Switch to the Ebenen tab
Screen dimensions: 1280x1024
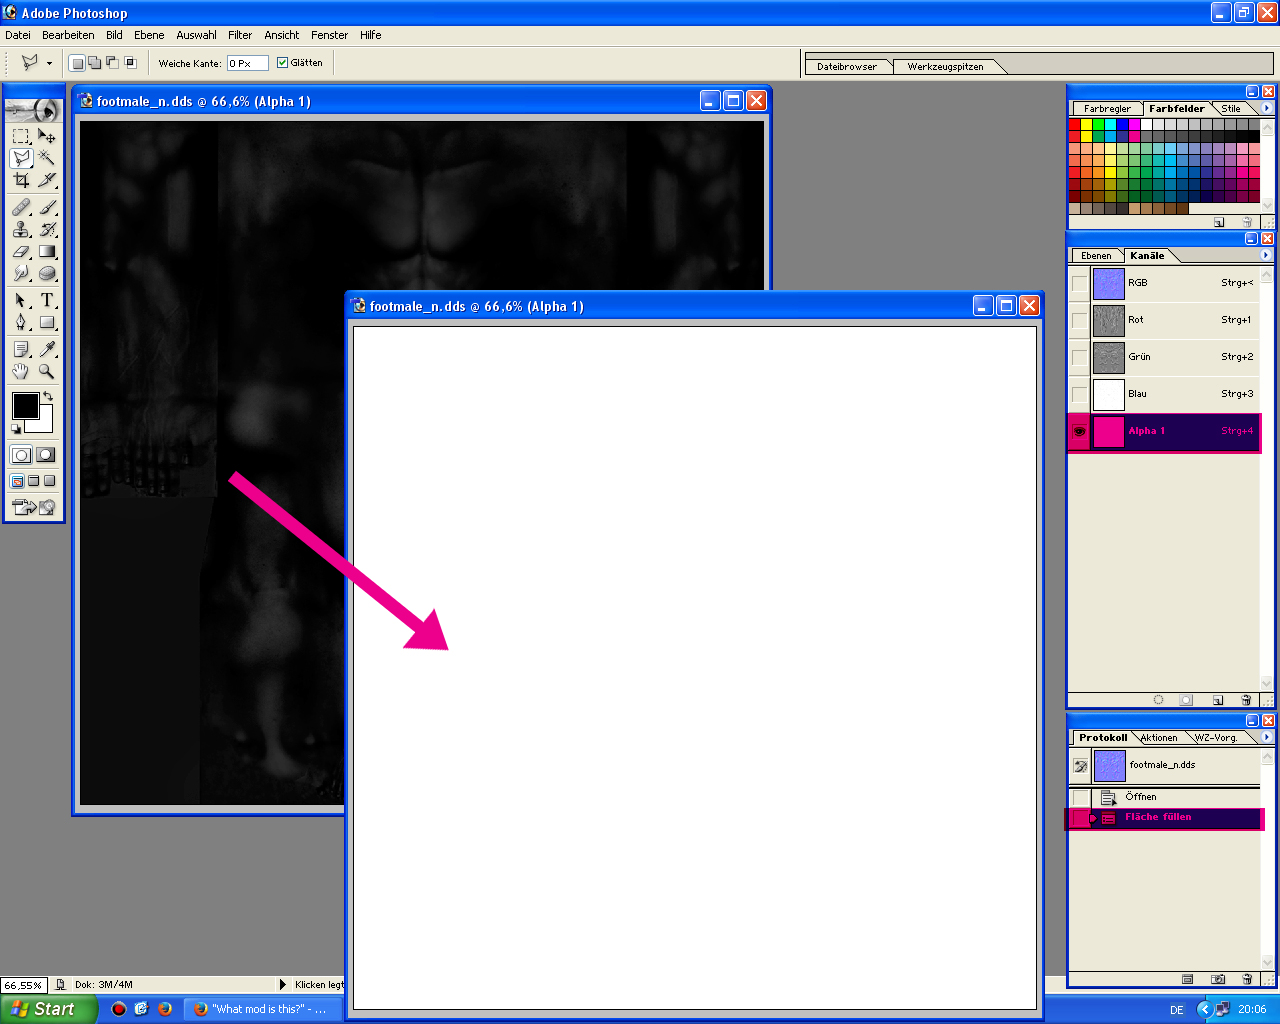(1096, 255)
